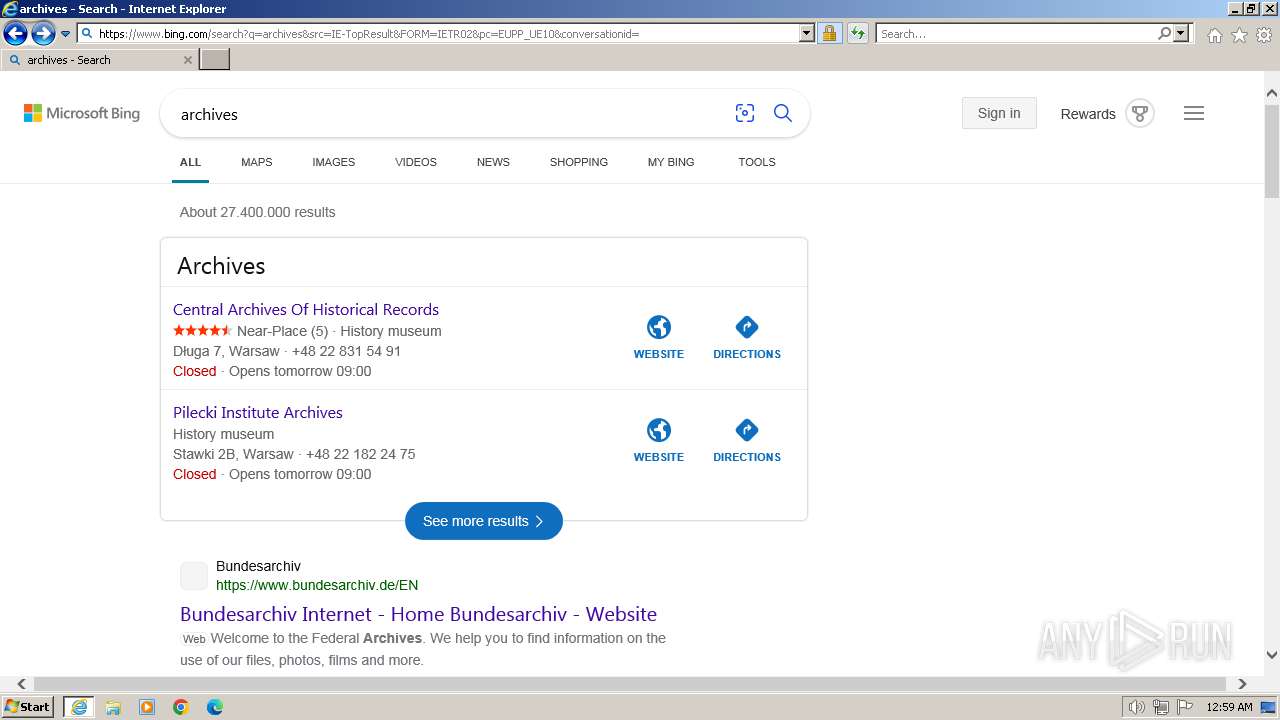Get DIRECTIONS to Pilecki Institute Archives
The width and height of the screenshot is (1280, 720).
click(x=747, y=440)
